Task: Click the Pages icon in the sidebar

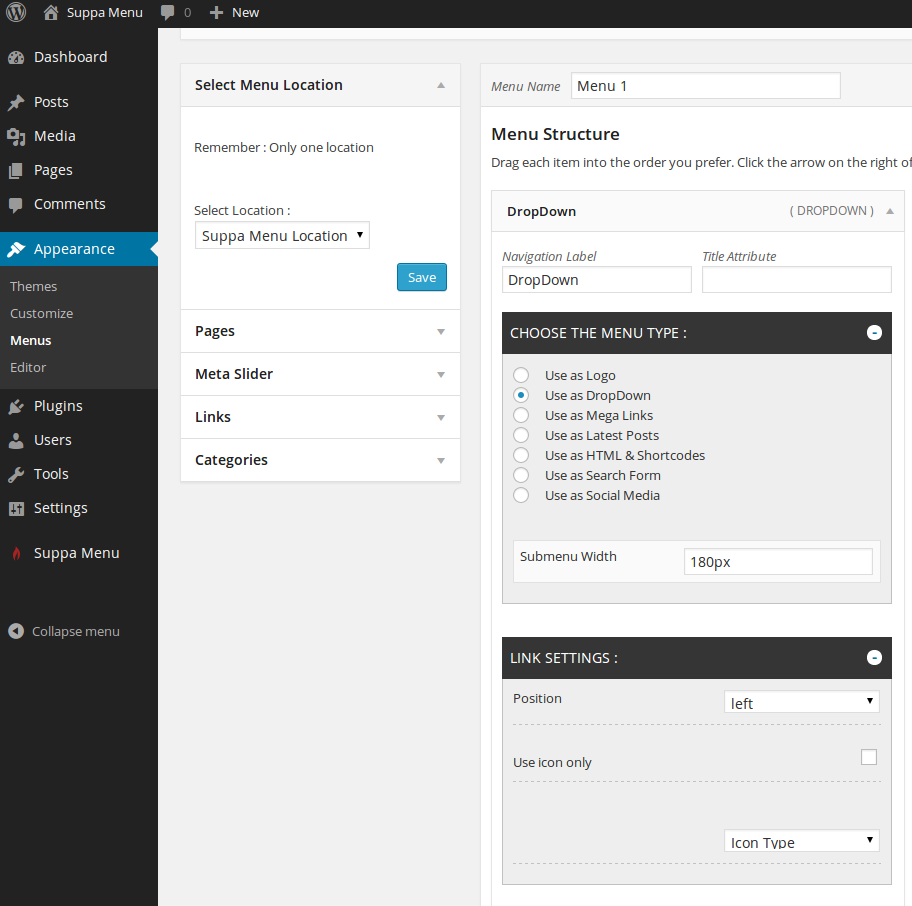Action: (x=16, y=170)
